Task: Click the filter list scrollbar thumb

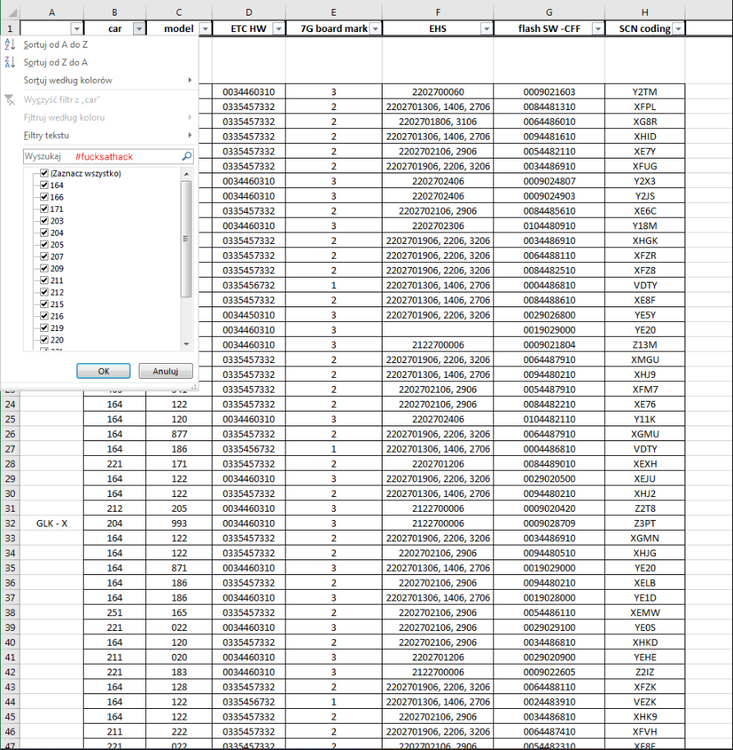Action: coord(186,239)
